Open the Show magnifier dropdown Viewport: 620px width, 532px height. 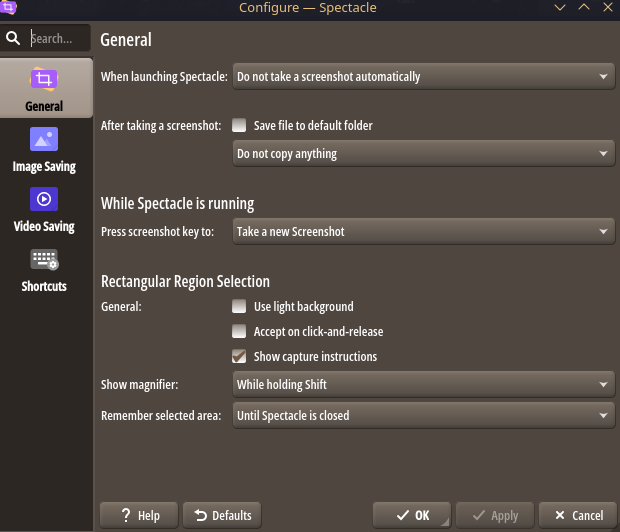click(423, 384)
